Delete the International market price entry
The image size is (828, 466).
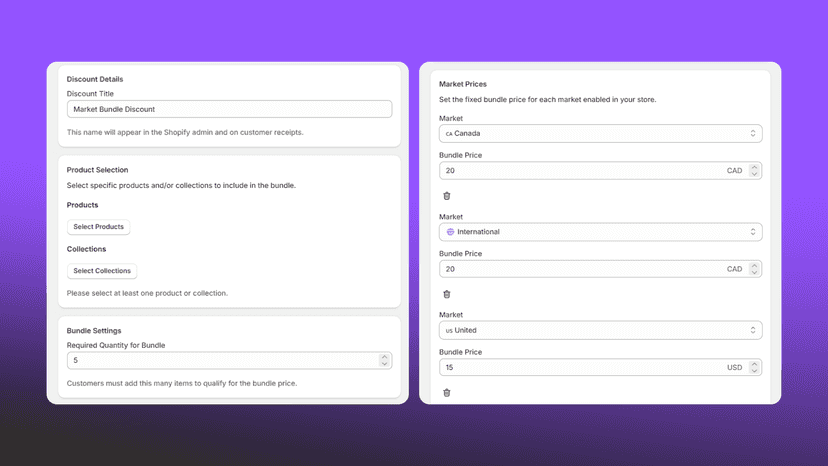(x=447, y=294)
